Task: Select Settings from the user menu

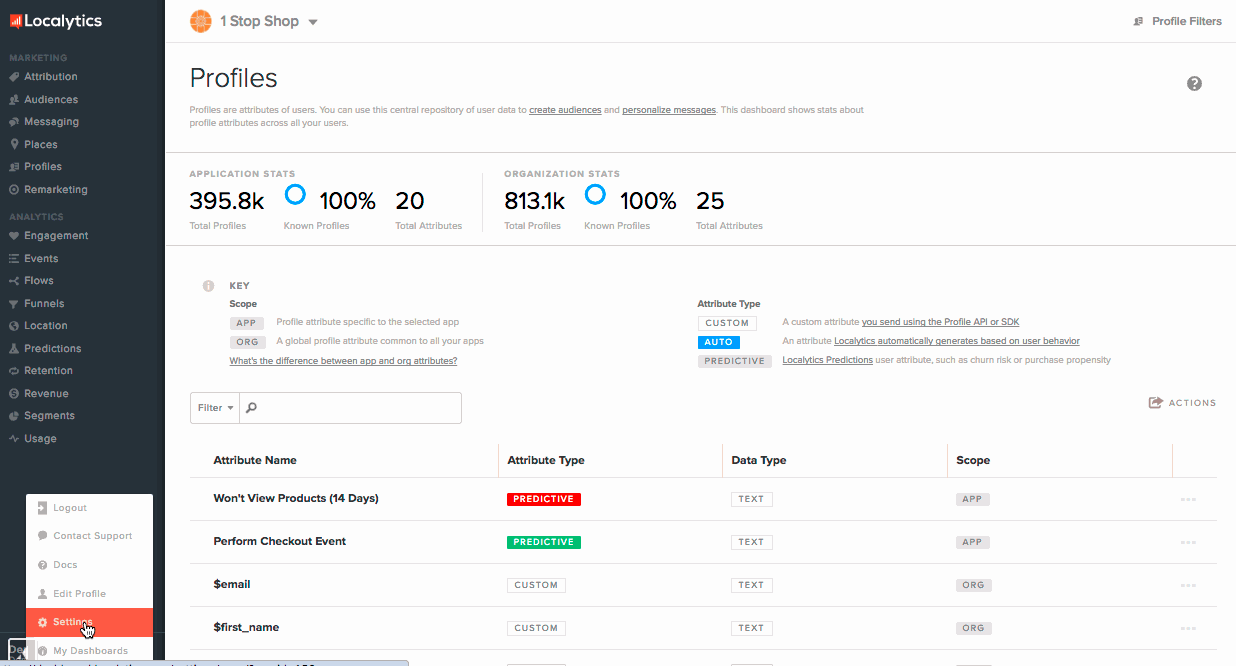Action: 73,622
